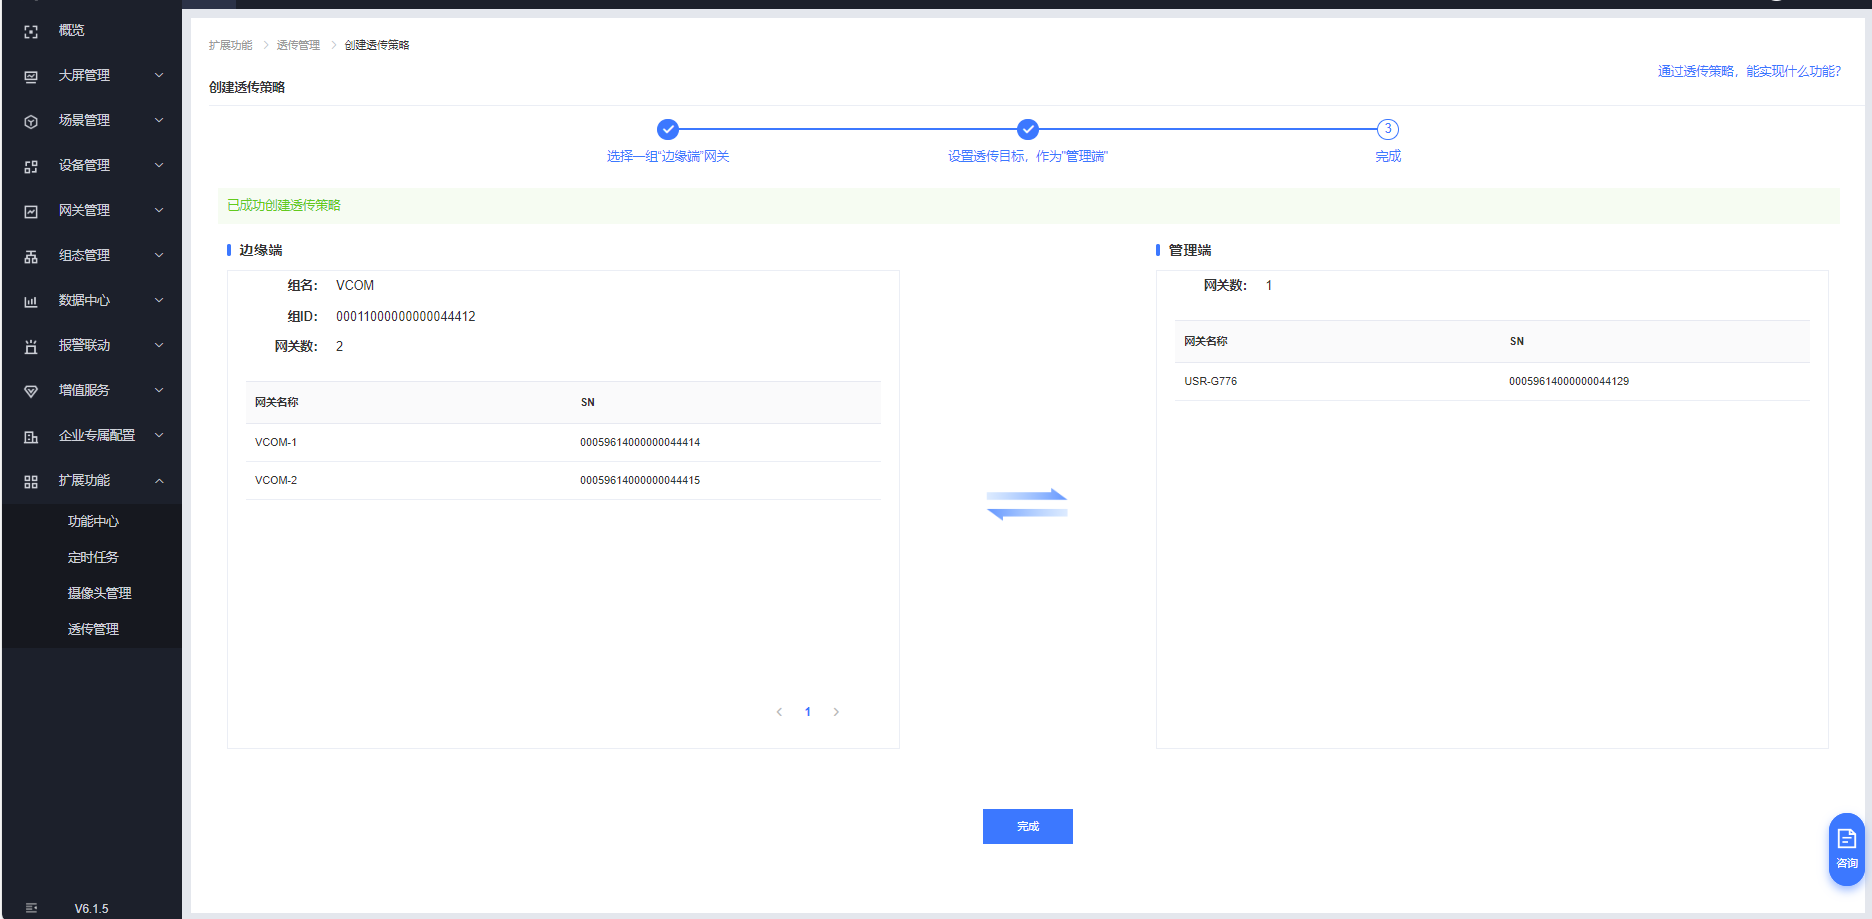Click the 网关管理 gateway icon
This screenshot has height=919, width=1872.
coord(31,212)
